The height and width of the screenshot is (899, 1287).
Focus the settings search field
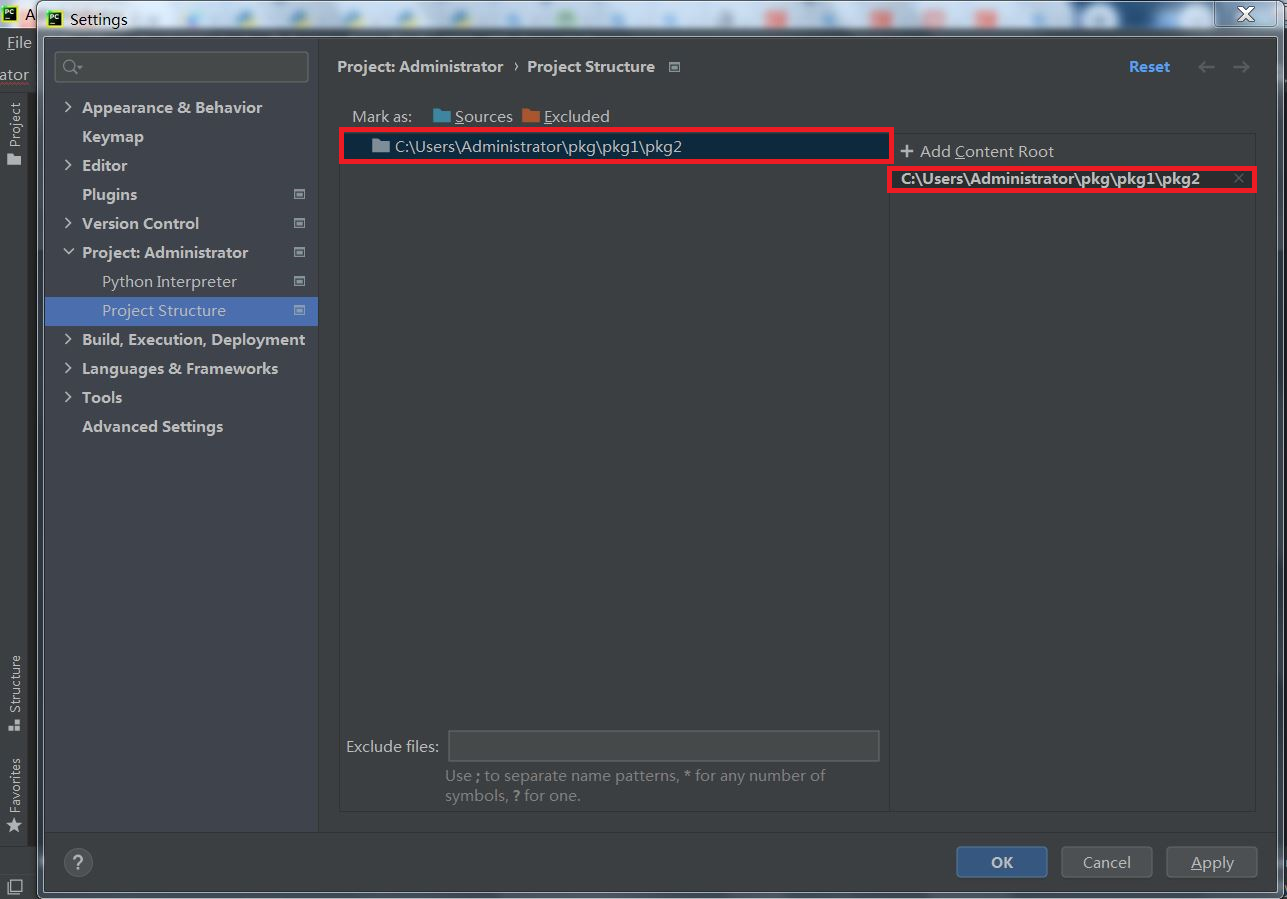[181, 67]
